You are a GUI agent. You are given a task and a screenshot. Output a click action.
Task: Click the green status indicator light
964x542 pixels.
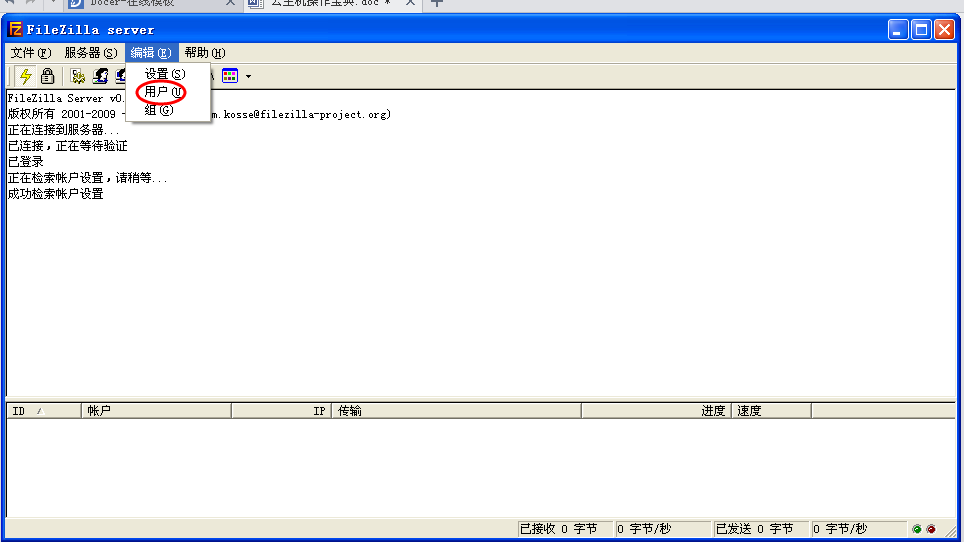pyautogui.click(x=917, y=529)
